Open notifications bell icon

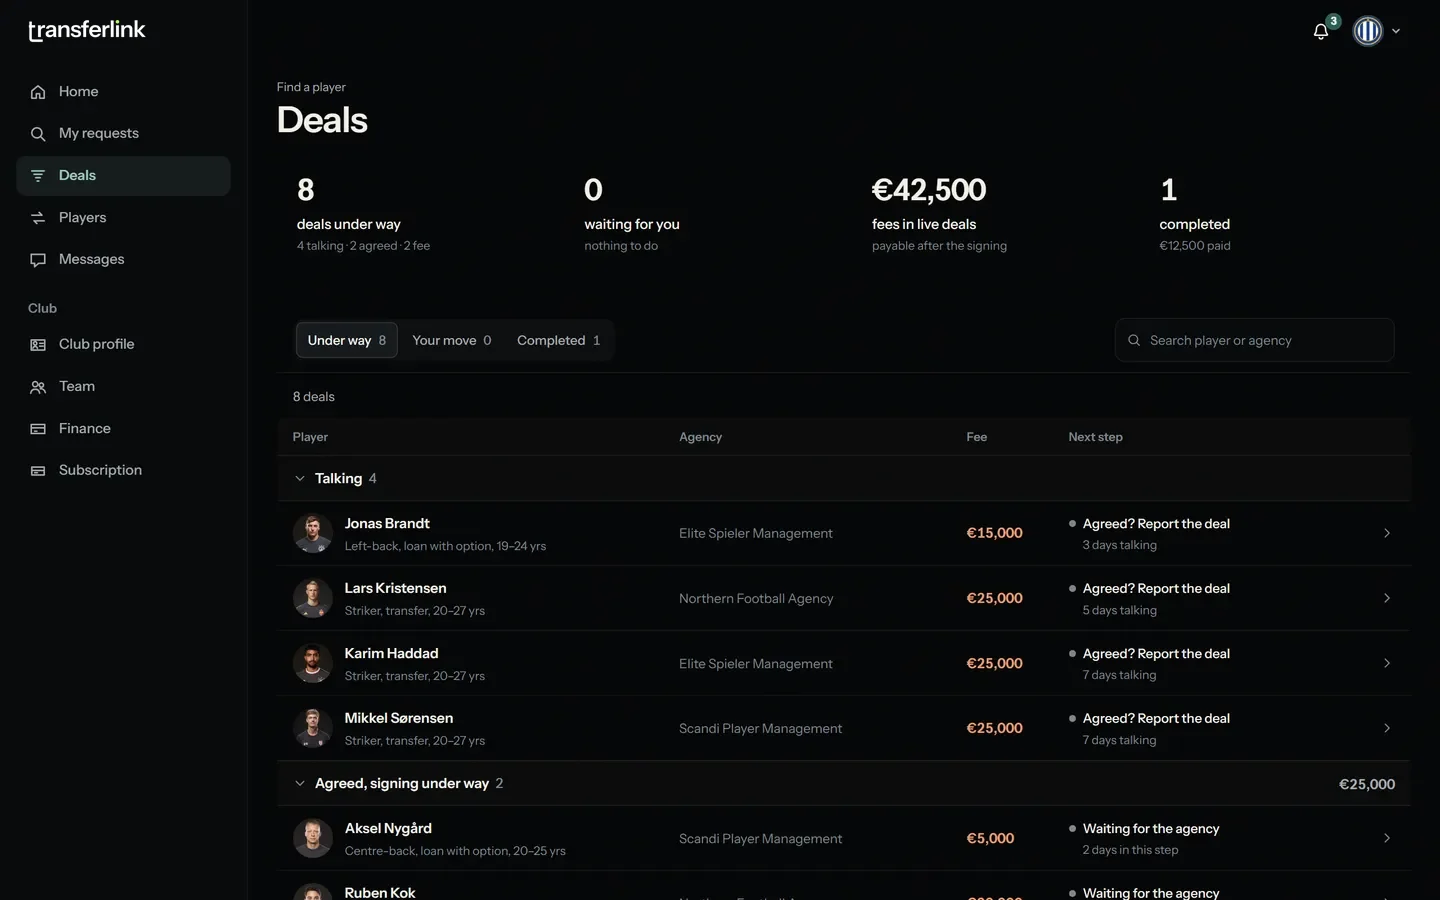[x=1321, y=31]
